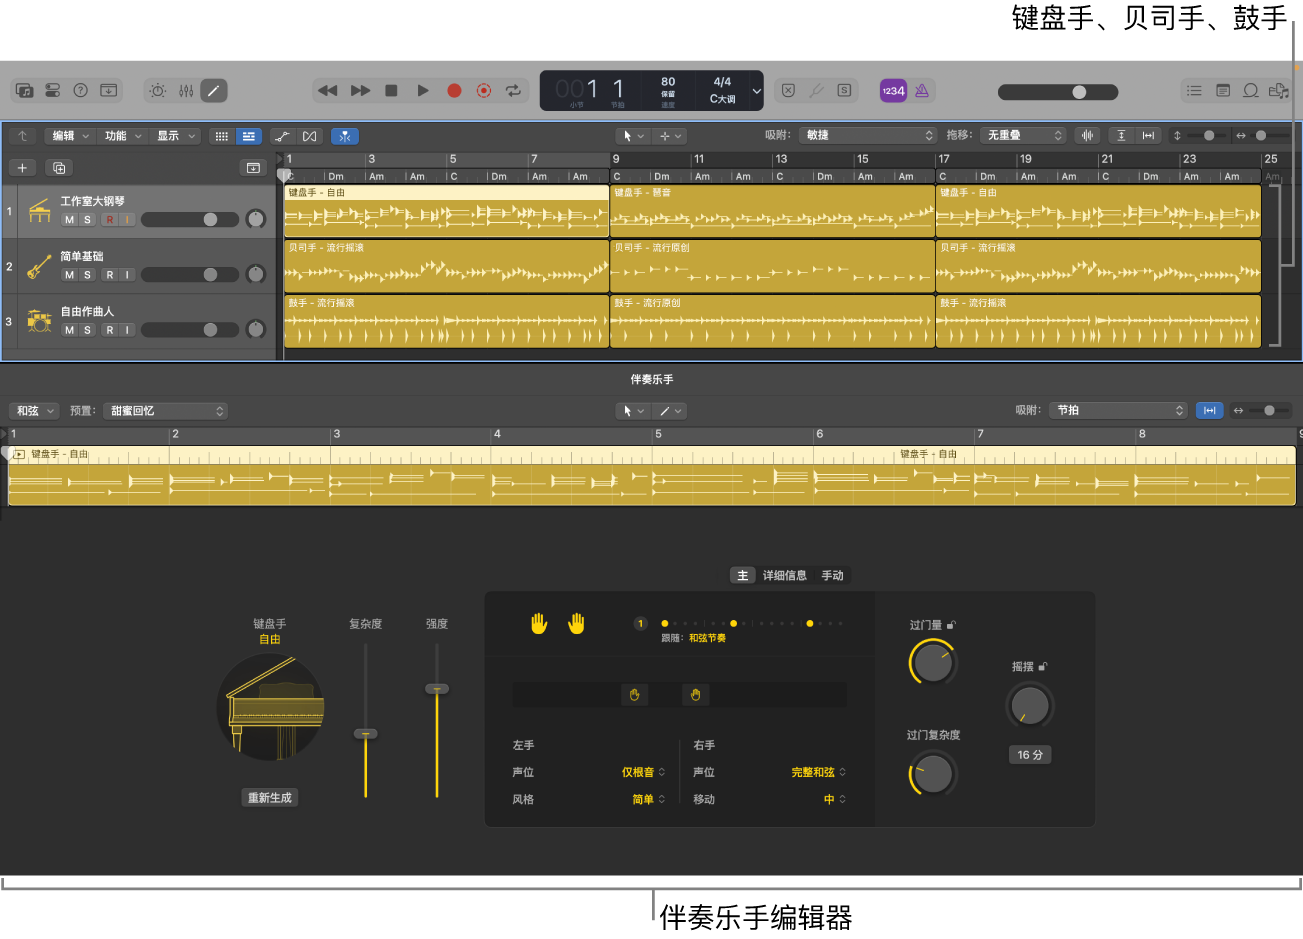This screenshot has width=1303, height=939.
Task: Click the Fast Forward transport button
Action: 360,91
